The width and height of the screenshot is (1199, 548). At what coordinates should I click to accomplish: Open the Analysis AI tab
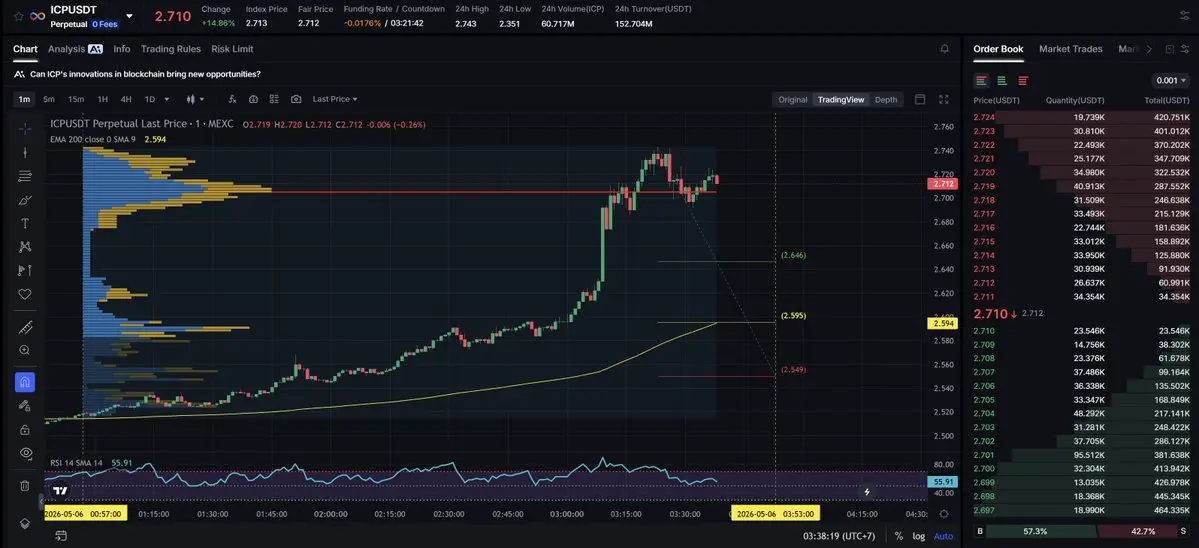click(x=75, y=49)
